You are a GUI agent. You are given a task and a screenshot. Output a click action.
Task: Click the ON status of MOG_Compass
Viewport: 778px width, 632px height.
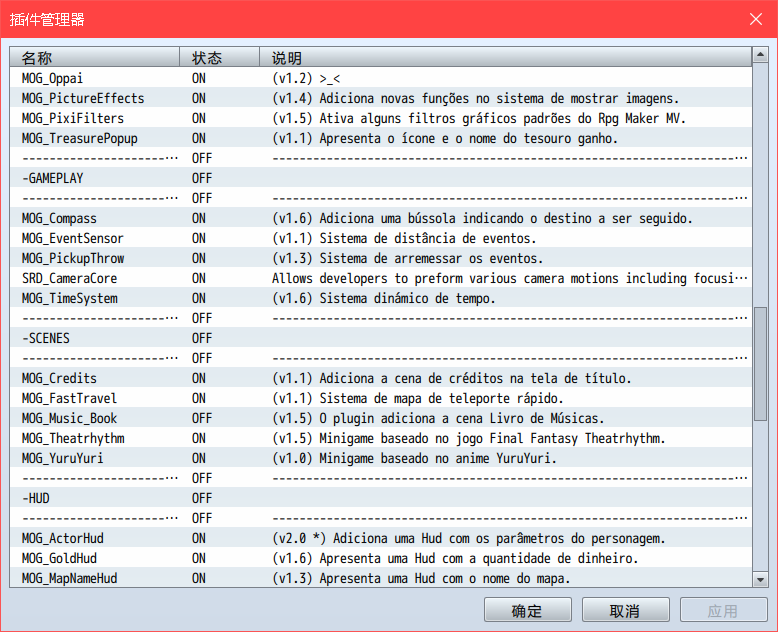(199, 218)
